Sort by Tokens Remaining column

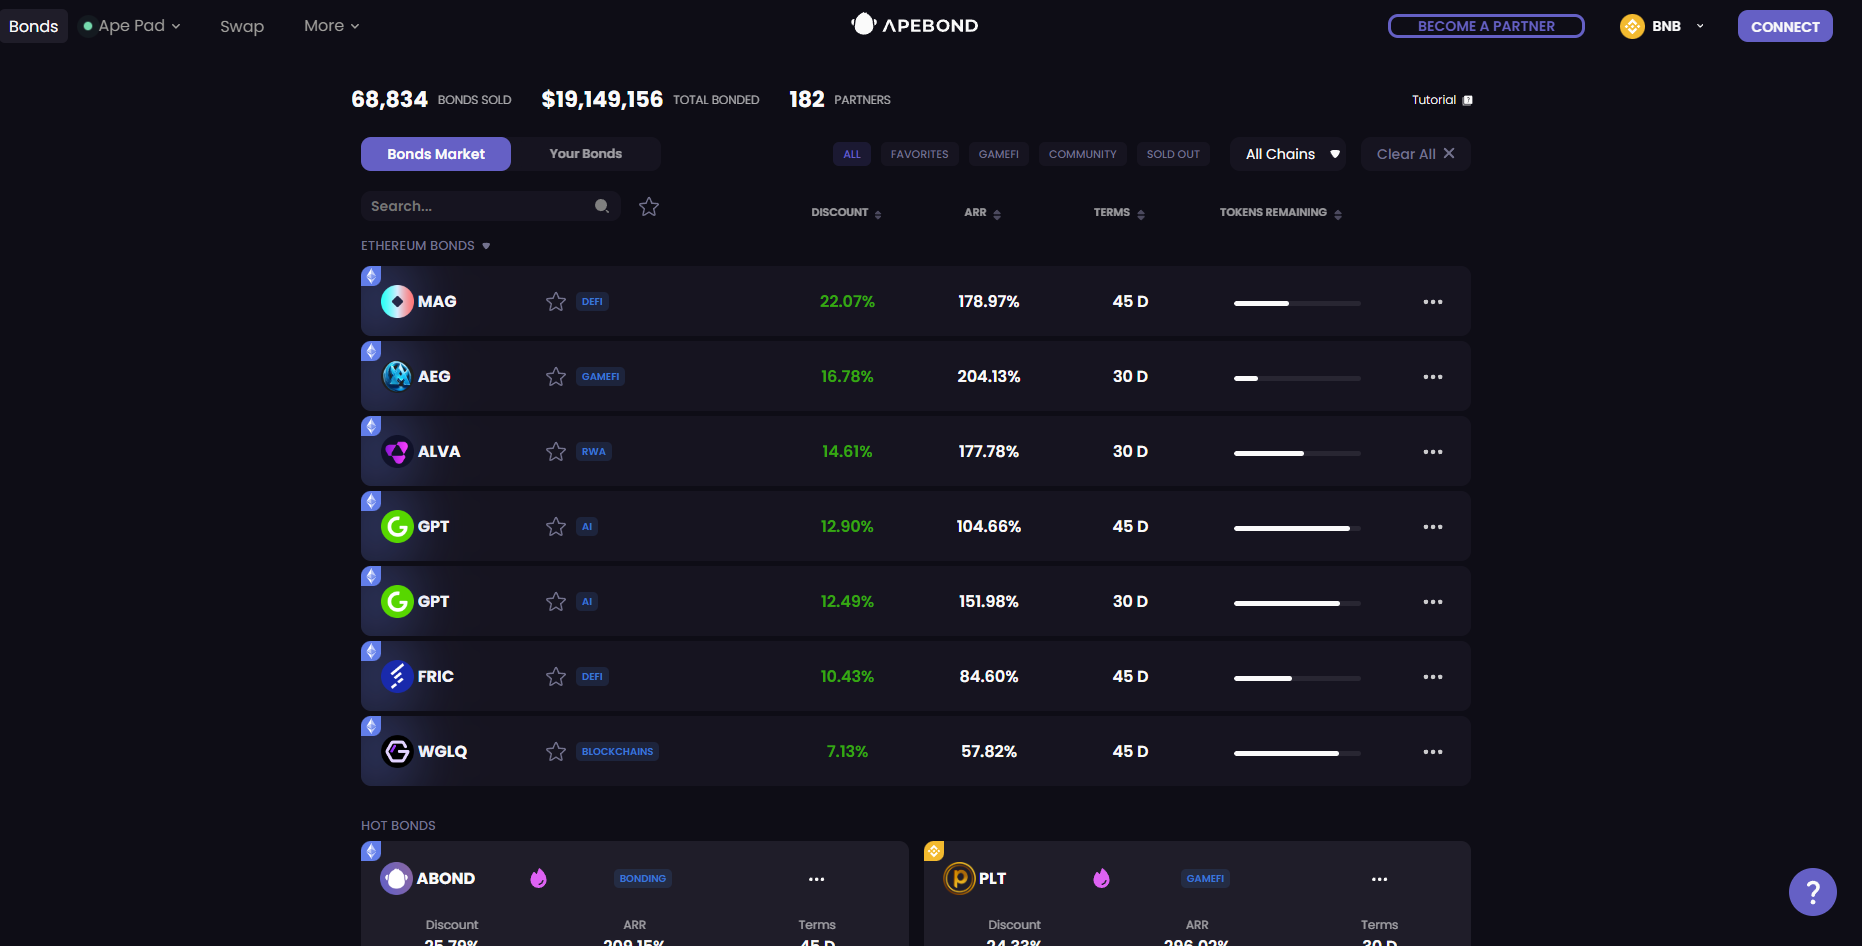[1280, 212]
